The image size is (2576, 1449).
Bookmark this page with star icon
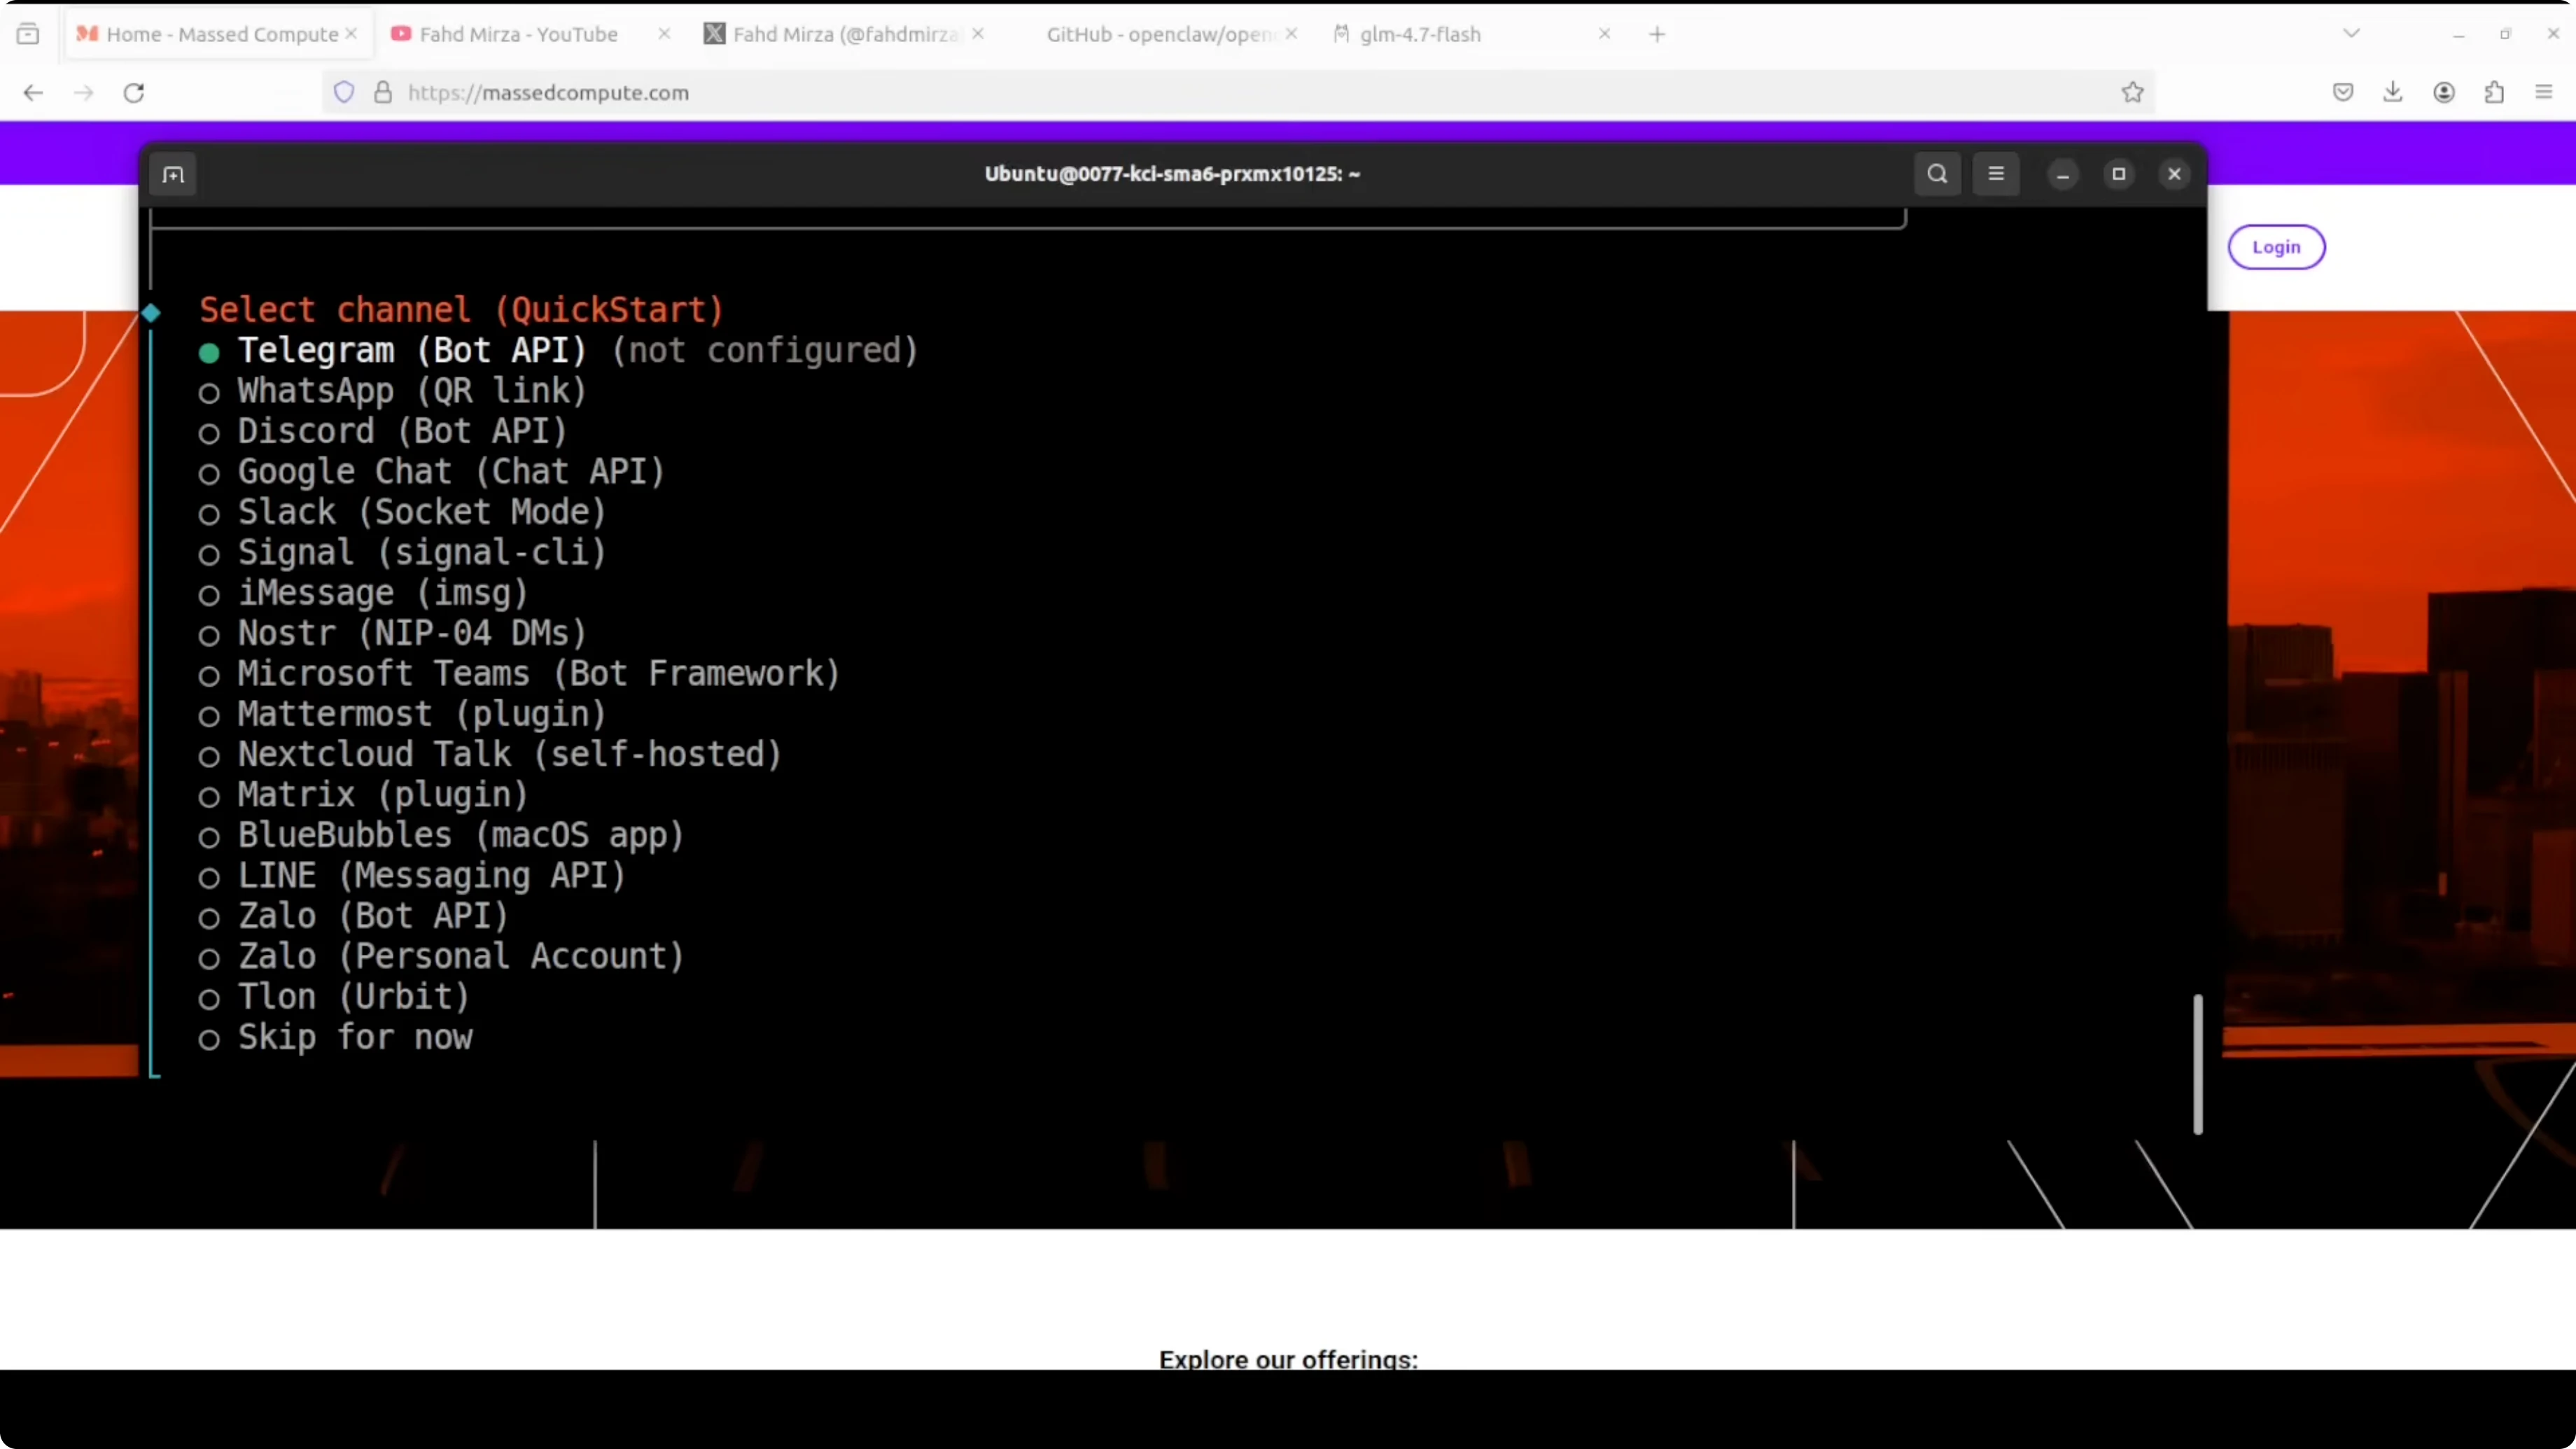(2132, 92)
